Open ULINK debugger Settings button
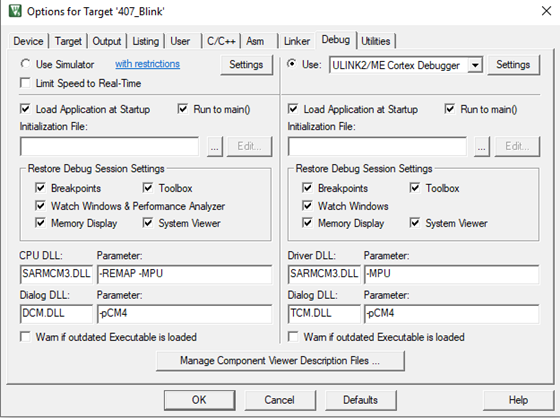The height and width of the screenshot is (418, 560). (x=513, y=65)
